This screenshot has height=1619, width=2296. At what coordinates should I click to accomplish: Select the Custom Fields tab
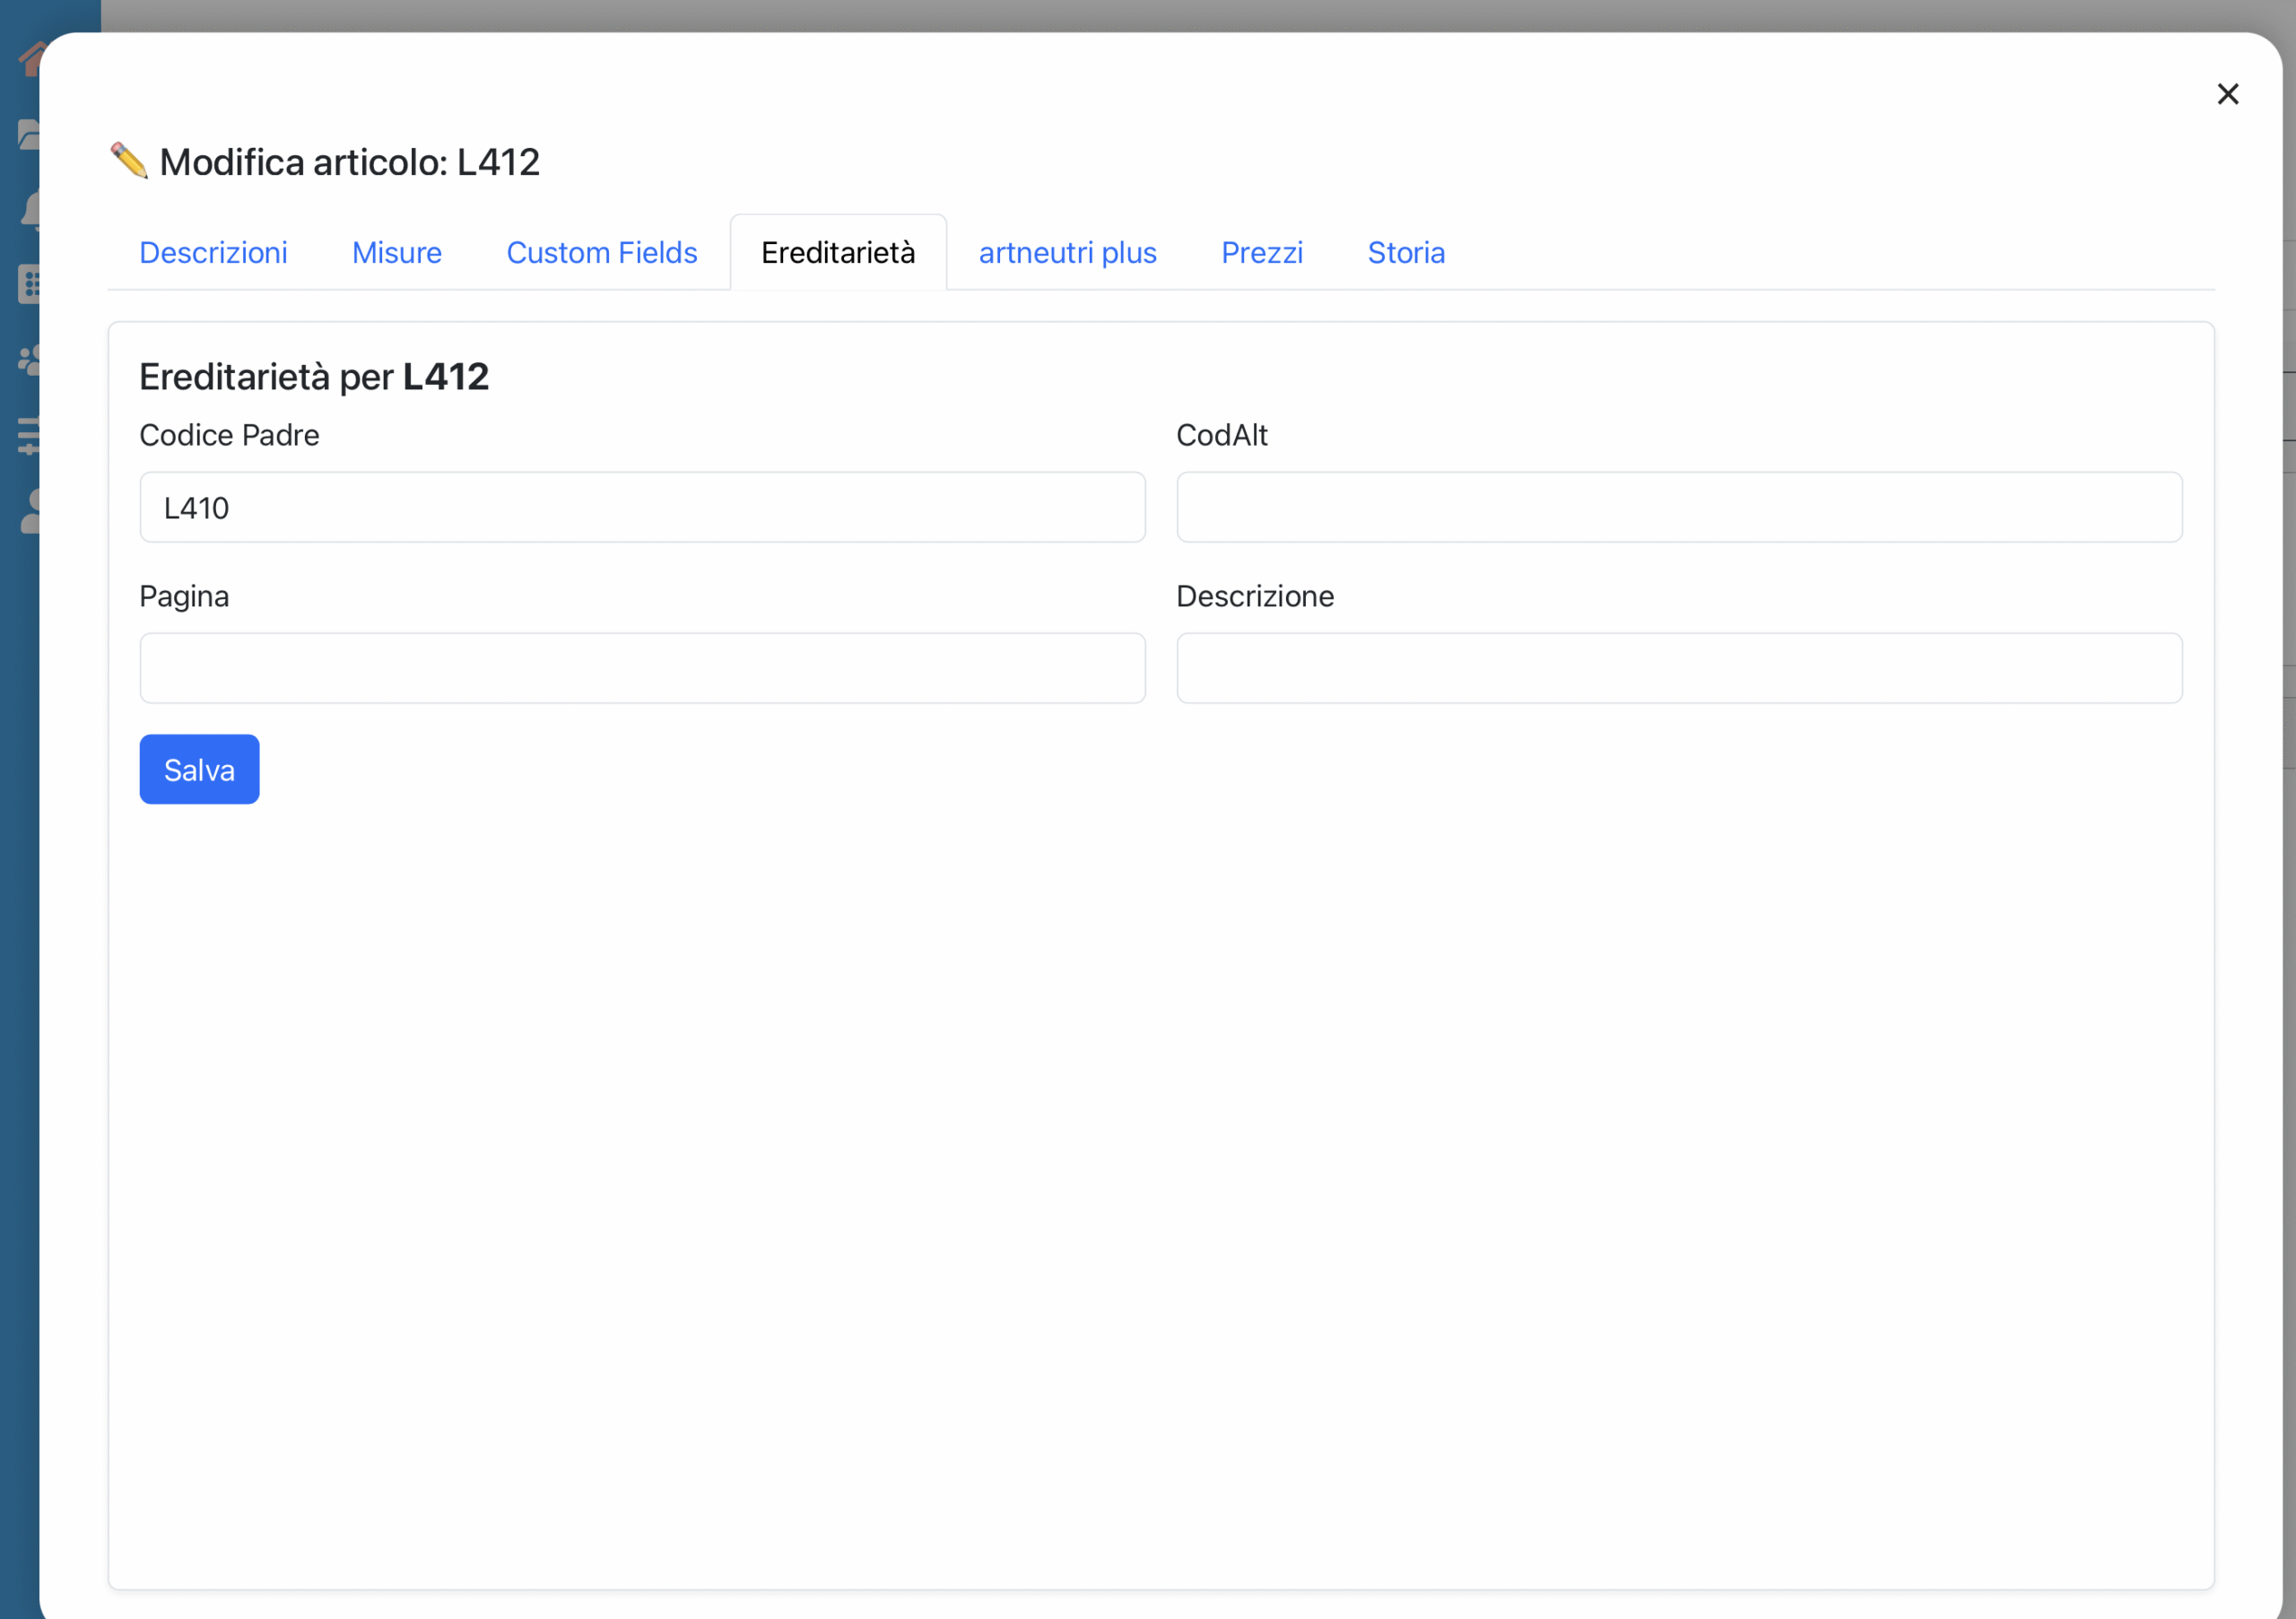(601, 253)
